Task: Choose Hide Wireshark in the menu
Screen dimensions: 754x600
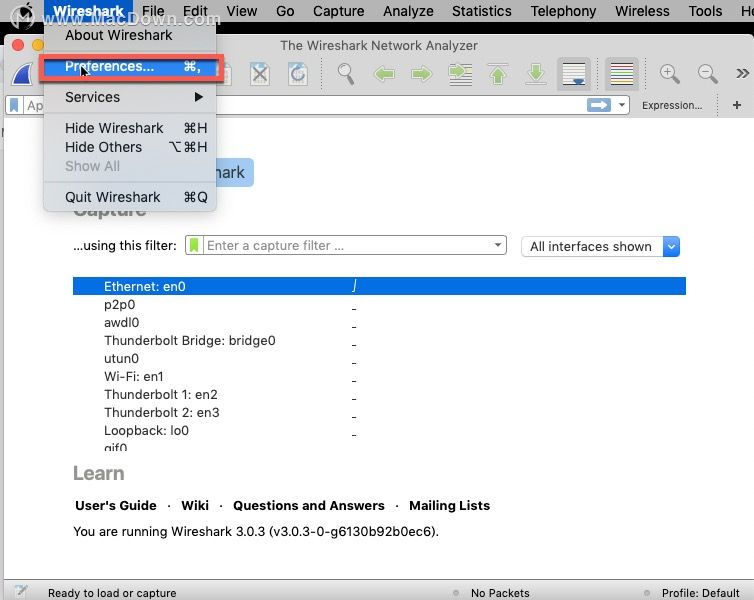Action: tap(130, 128)
